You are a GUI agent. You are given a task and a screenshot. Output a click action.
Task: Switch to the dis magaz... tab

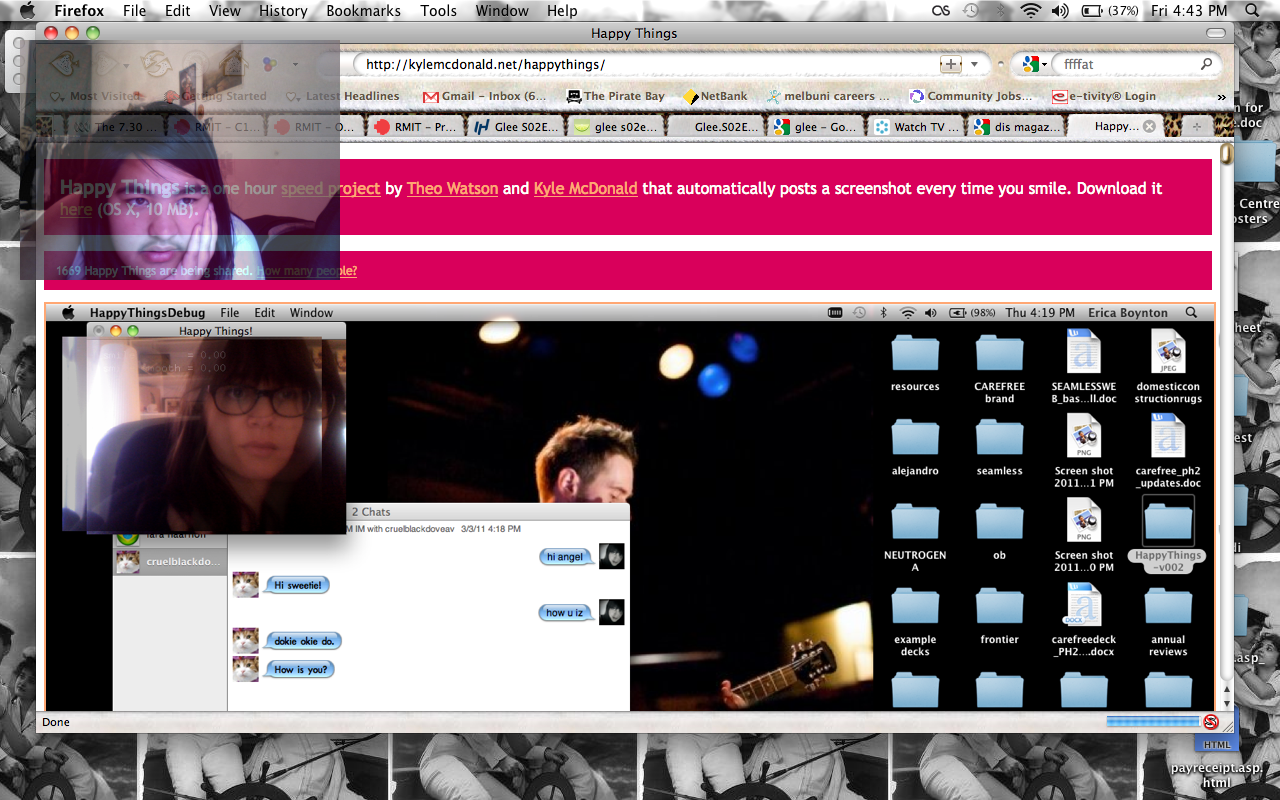click(1015, 127)
